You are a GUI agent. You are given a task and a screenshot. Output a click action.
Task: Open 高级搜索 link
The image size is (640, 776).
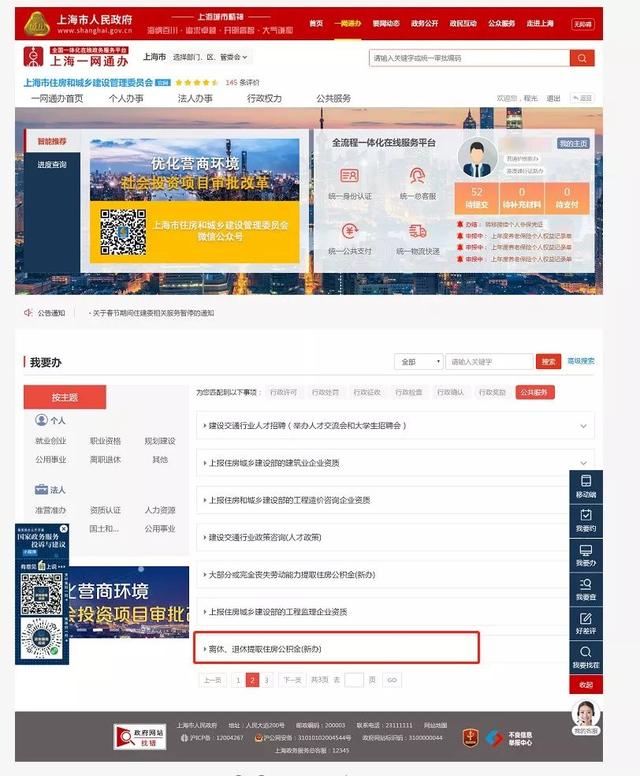[581, 361]
